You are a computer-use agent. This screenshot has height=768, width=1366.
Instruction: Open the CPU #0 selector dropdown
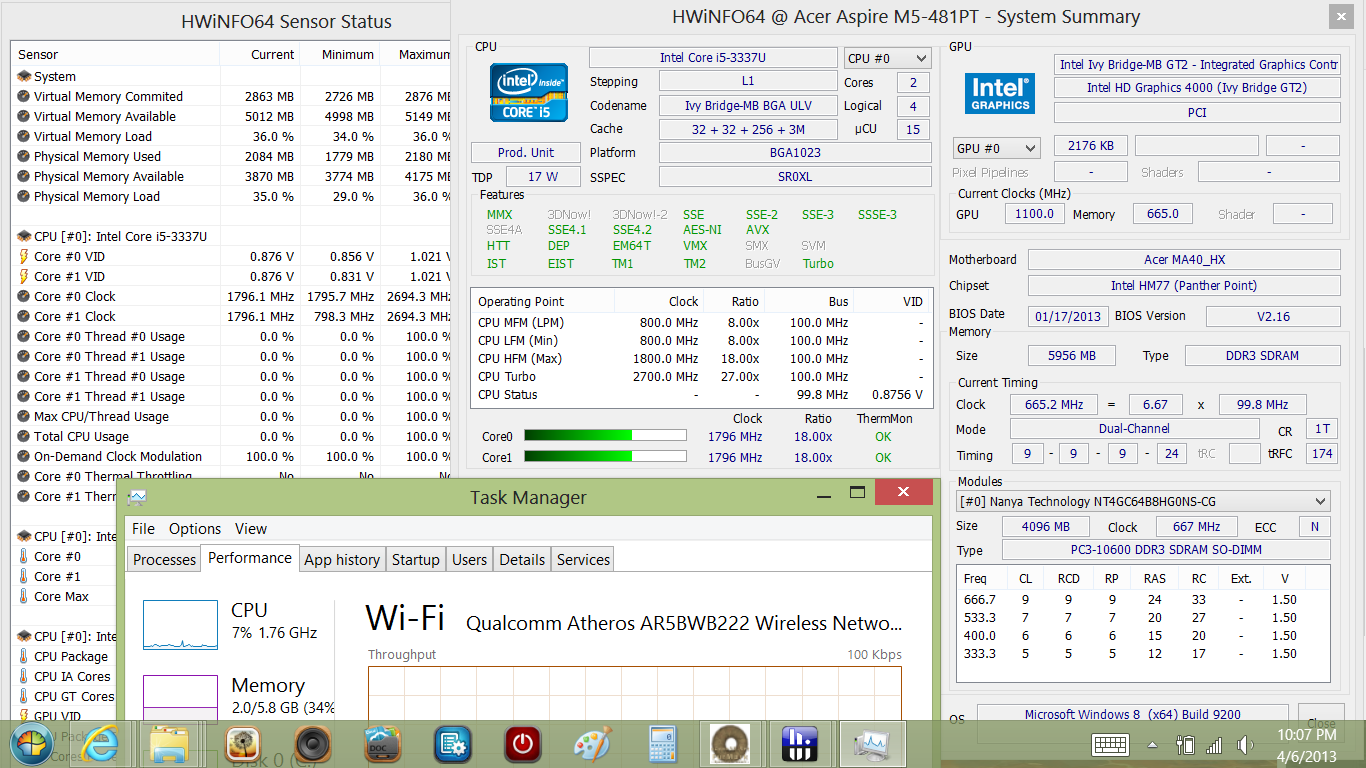[886, 58]
